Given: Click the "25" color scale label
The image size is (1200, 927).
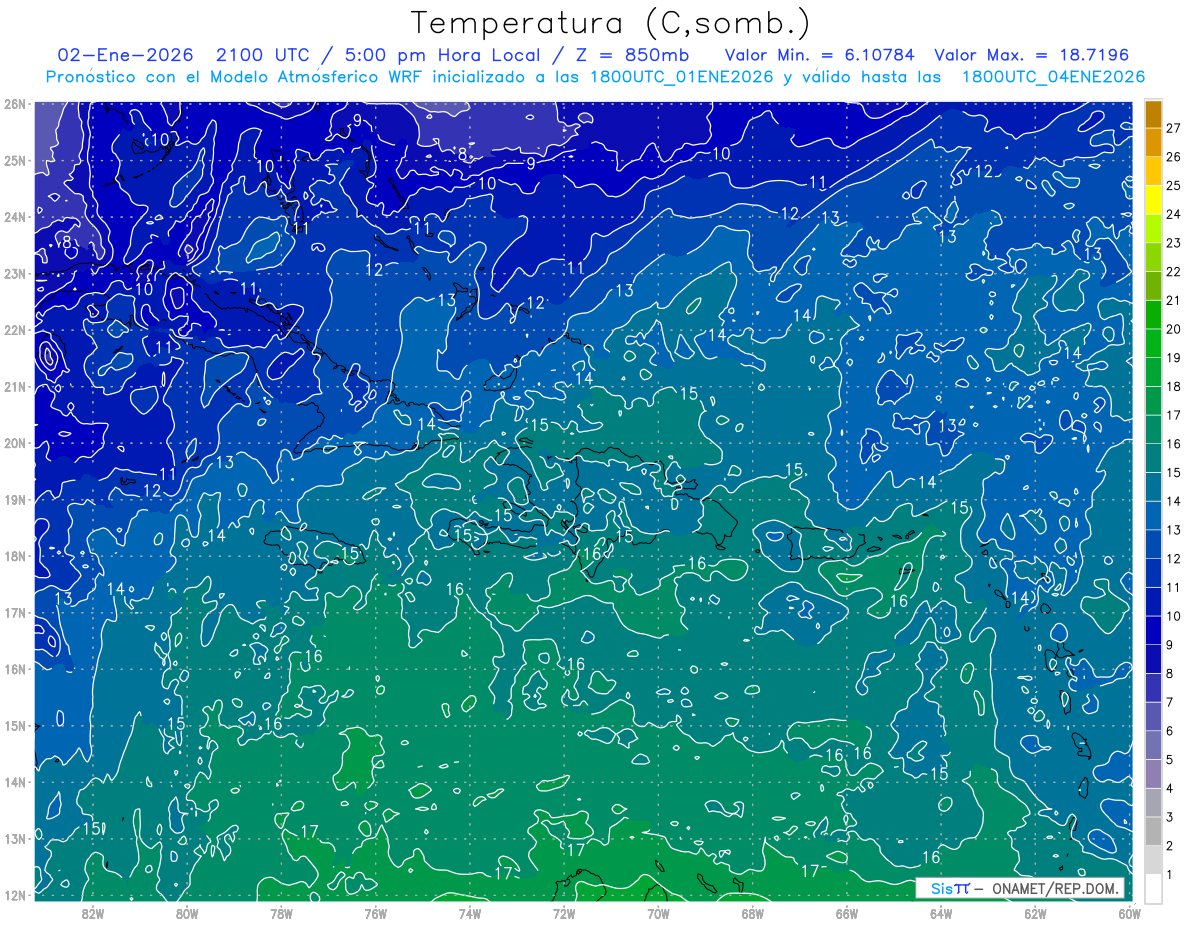Looking at the screenshot, I should click(1174, 186).
